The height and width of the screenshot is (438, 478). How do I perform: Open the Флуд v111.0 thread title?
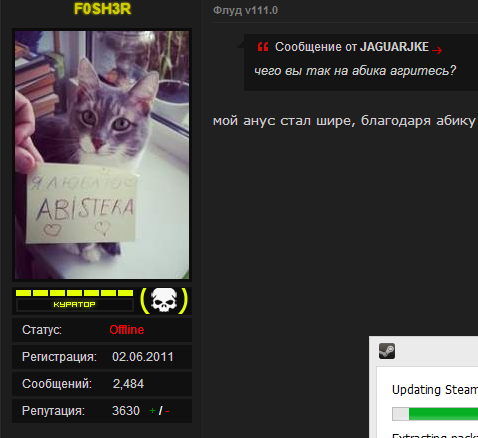point(245,10)
